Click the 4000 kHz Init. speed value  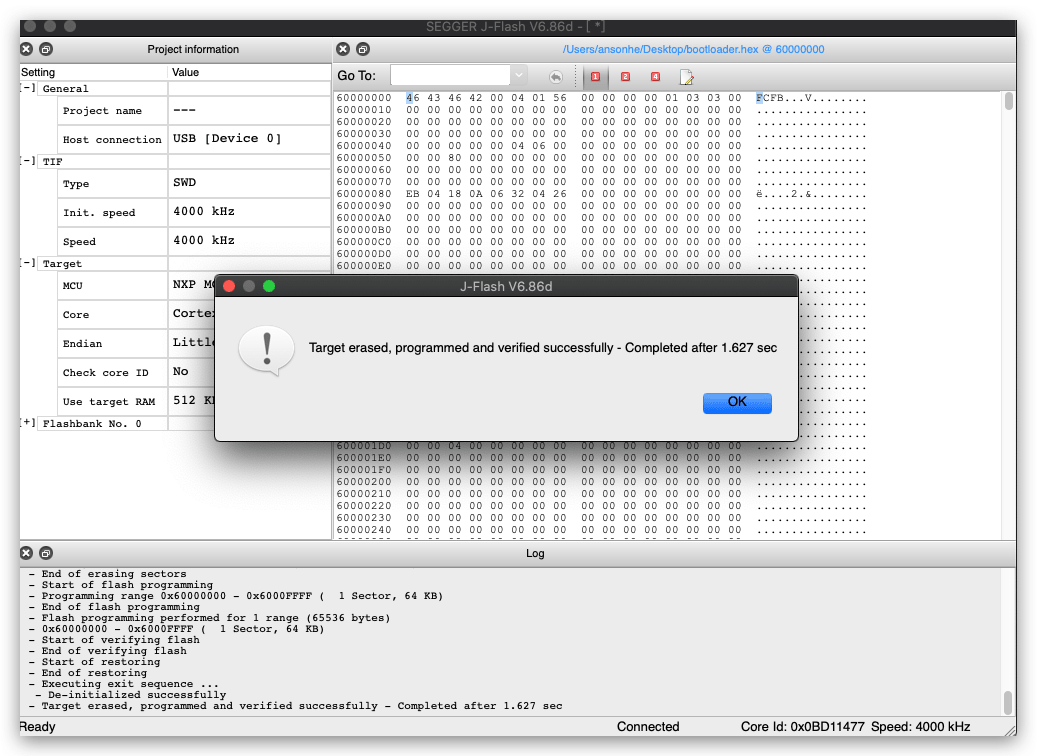(x=204, y=212)
